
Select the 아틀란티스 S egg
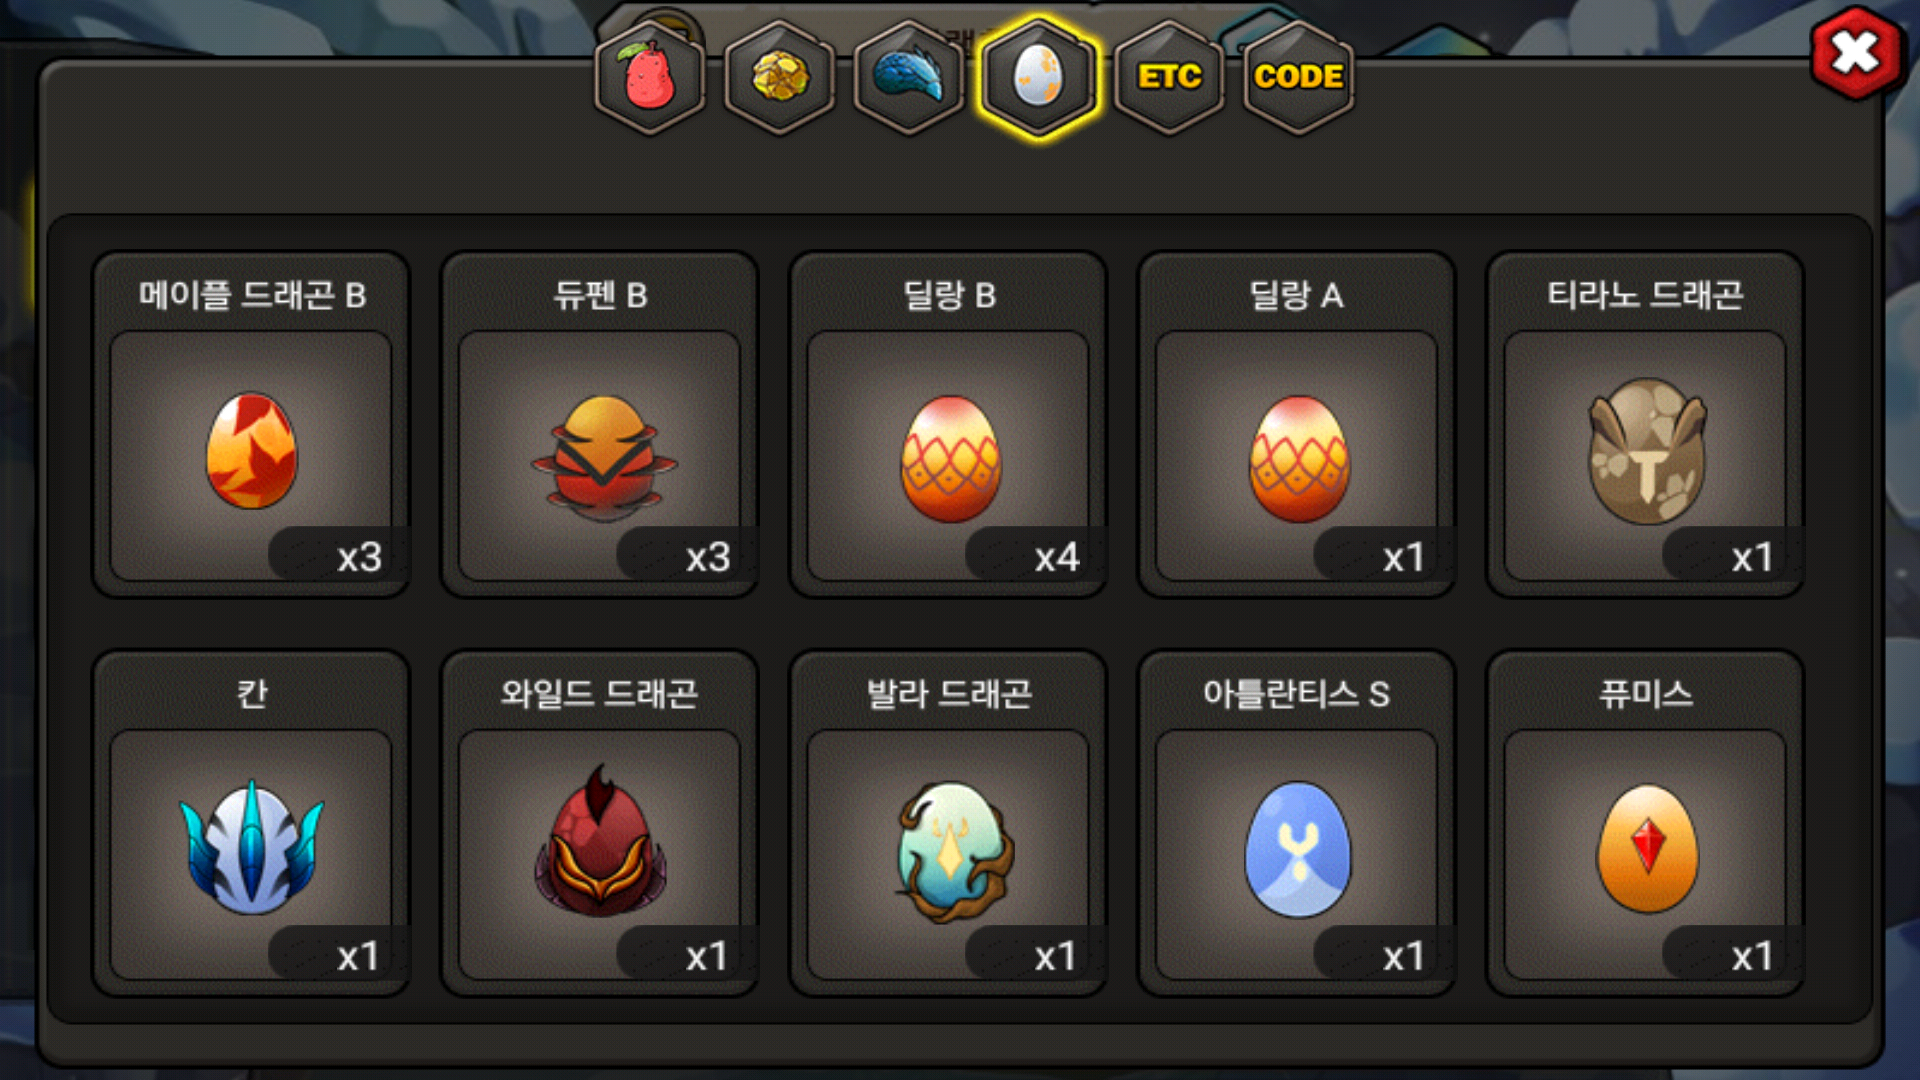(x=1297, y=824)
